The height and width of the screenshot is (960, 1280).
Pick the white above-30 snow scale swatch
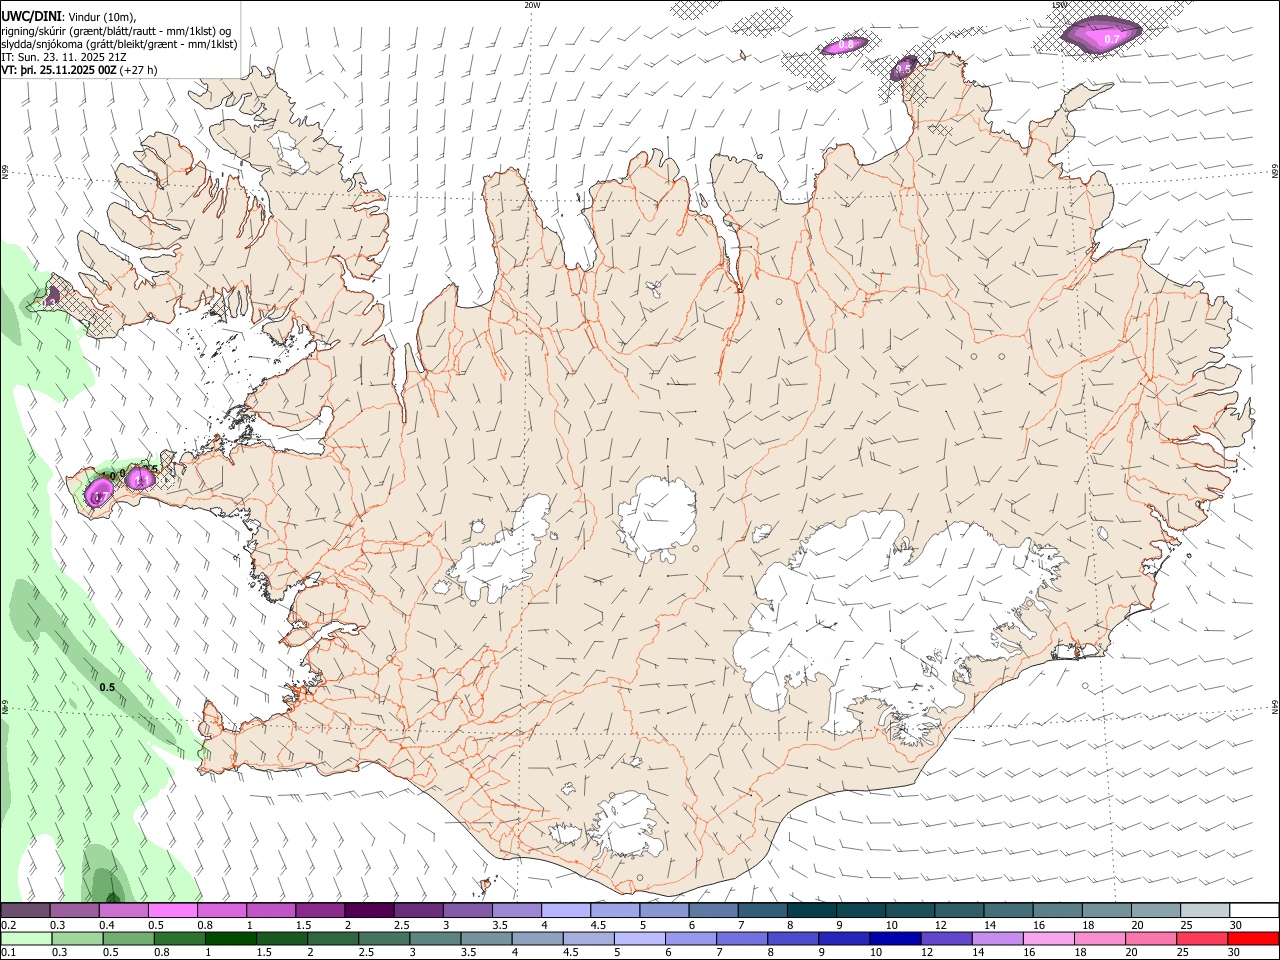(x=1254, y=910)
